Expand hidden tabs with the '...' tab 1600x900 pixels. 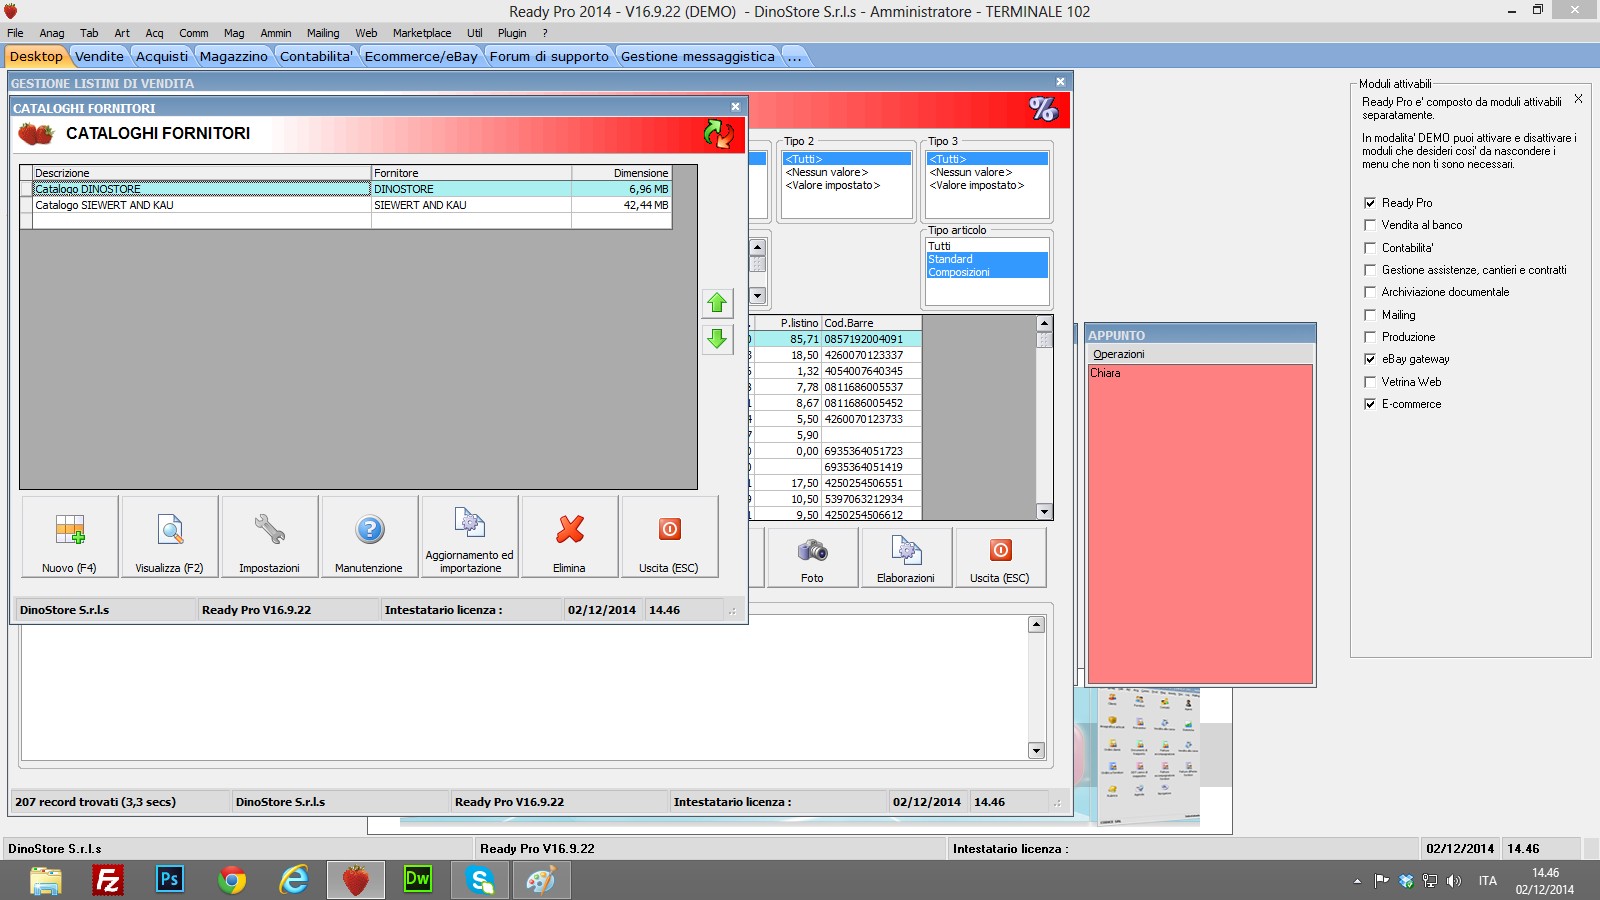coord(795,56)
